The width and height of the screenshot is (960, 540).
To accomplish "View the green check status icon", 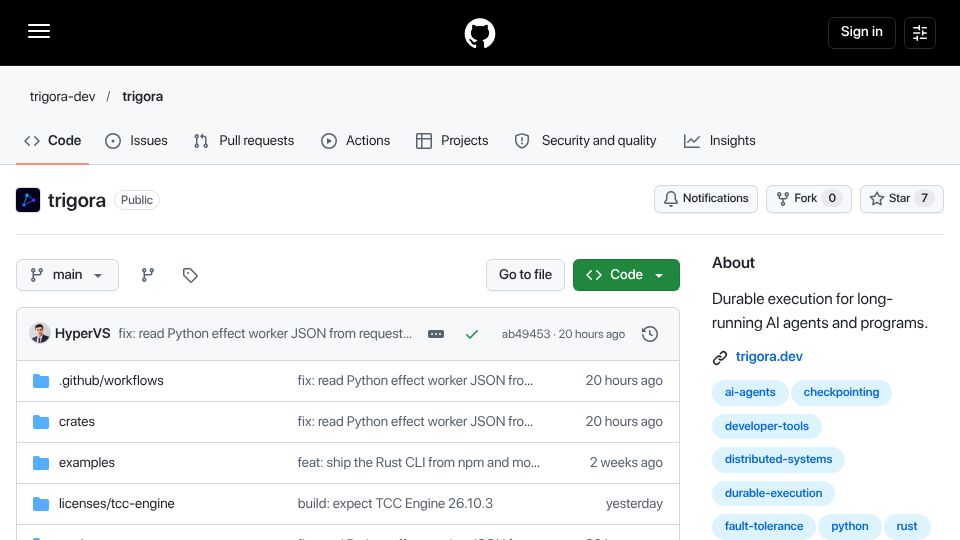I will tap(471, 334).
